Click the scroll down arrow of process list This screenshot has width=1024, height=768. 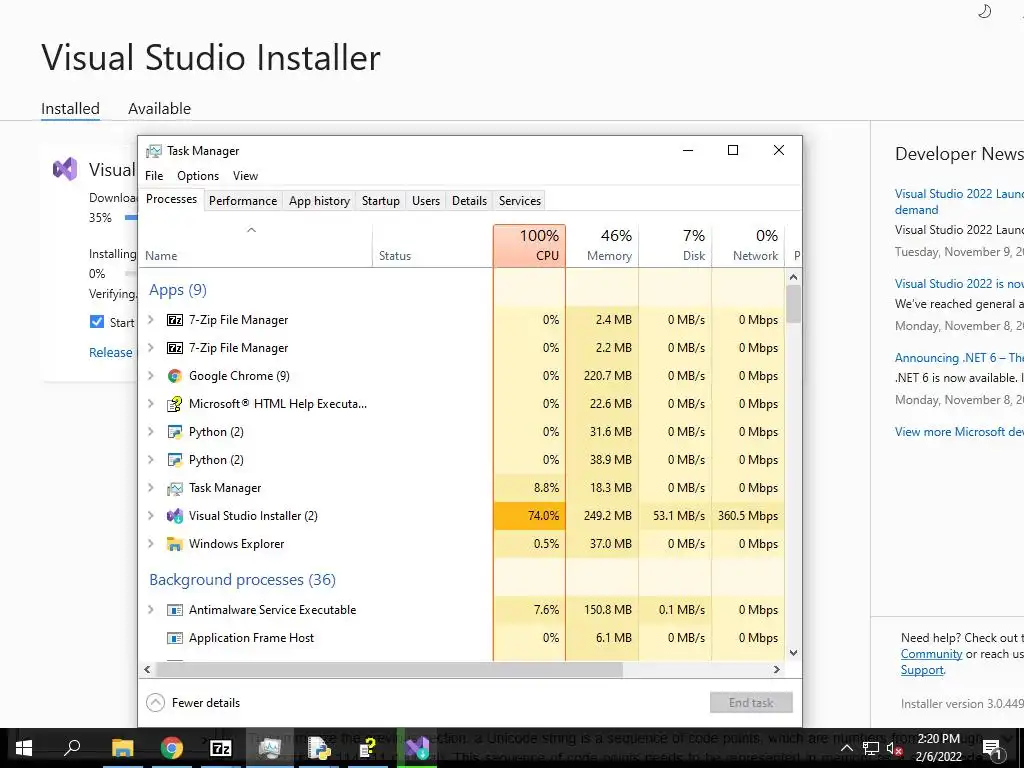click(x=793, y=652)
